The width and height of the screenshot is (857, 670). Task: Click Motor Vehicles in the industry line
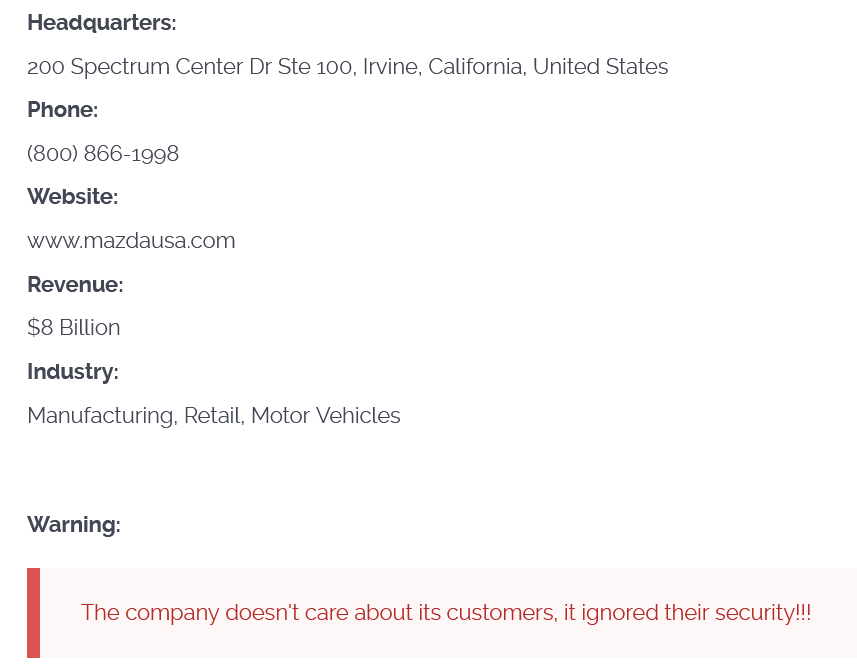click(x=325, y=416)
